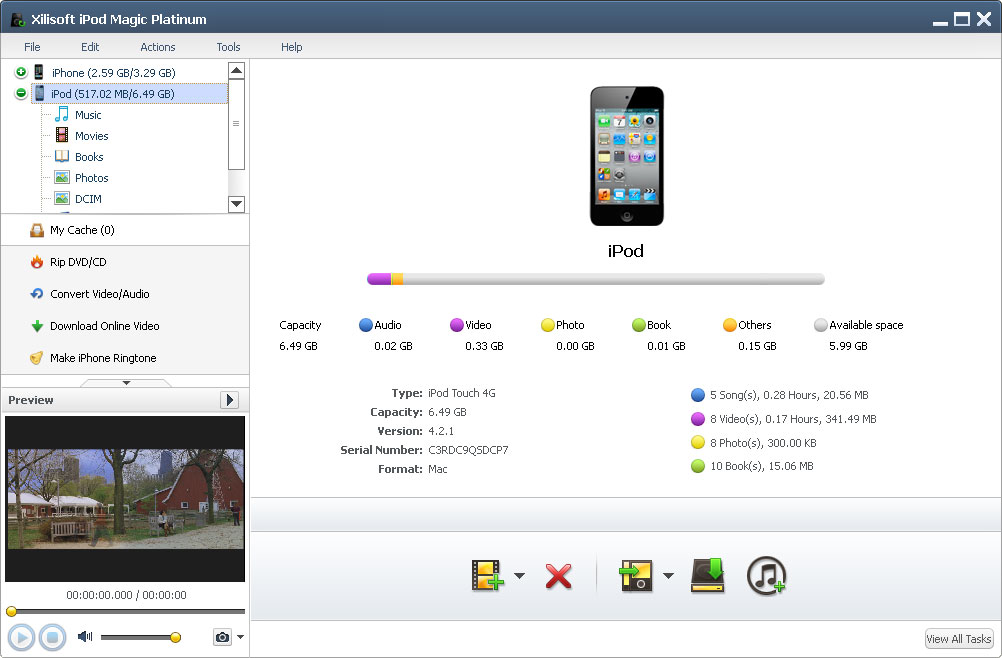Mute the preview speaker icon

point(85,637)
